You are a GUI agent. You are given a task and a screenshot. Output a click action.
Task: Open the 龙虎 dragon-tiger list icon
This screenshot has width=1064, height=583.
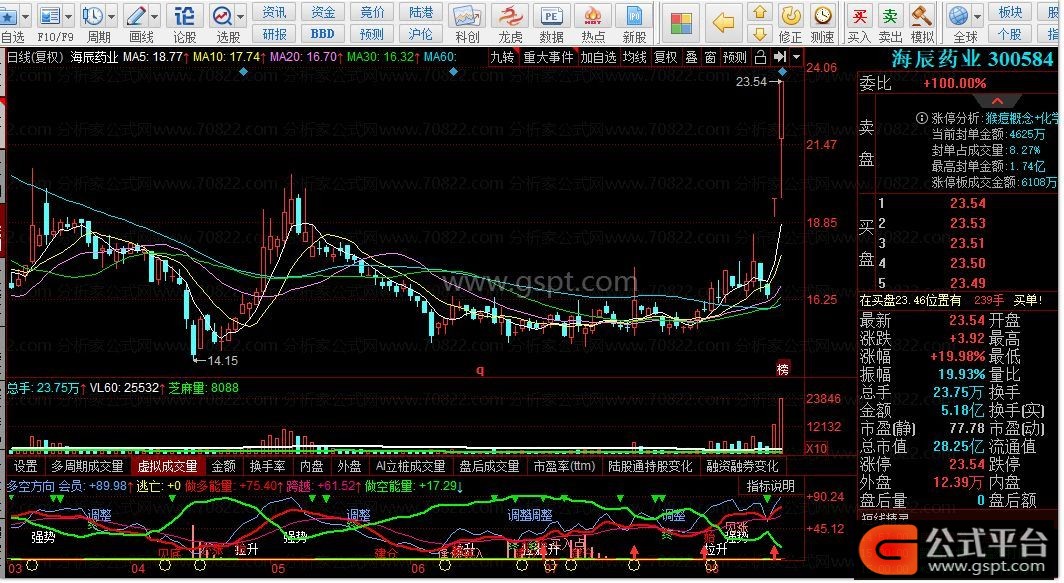(510, 16)
